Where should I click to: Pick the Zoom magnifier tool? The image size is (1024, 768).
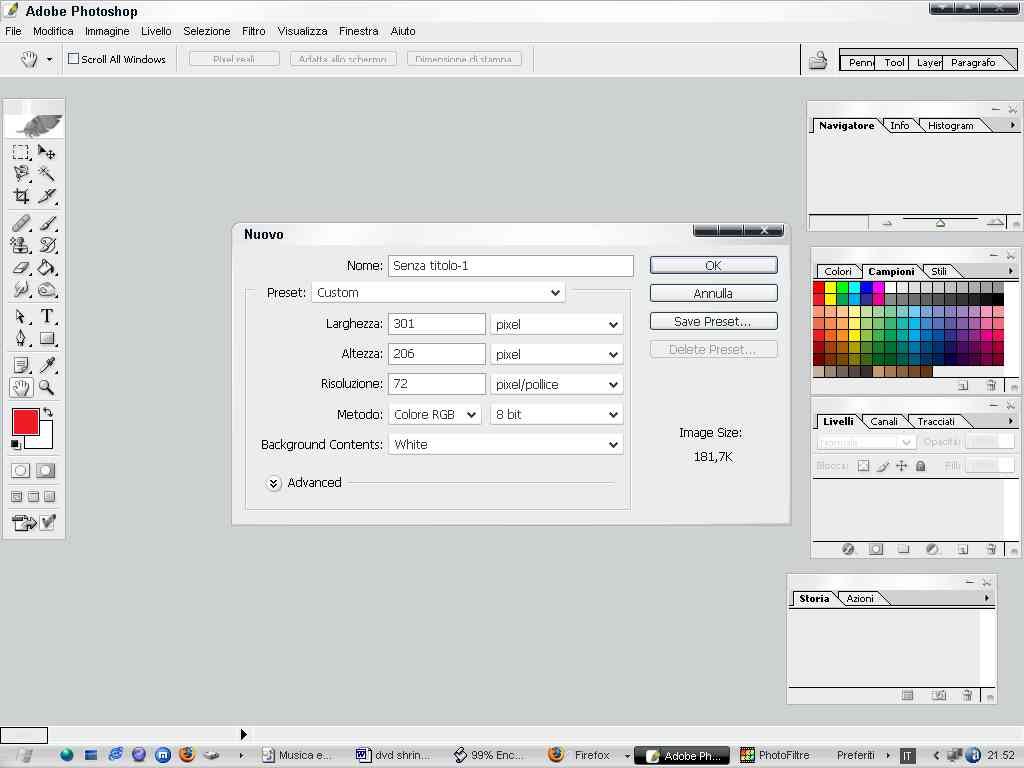click(x=47, y=388)
